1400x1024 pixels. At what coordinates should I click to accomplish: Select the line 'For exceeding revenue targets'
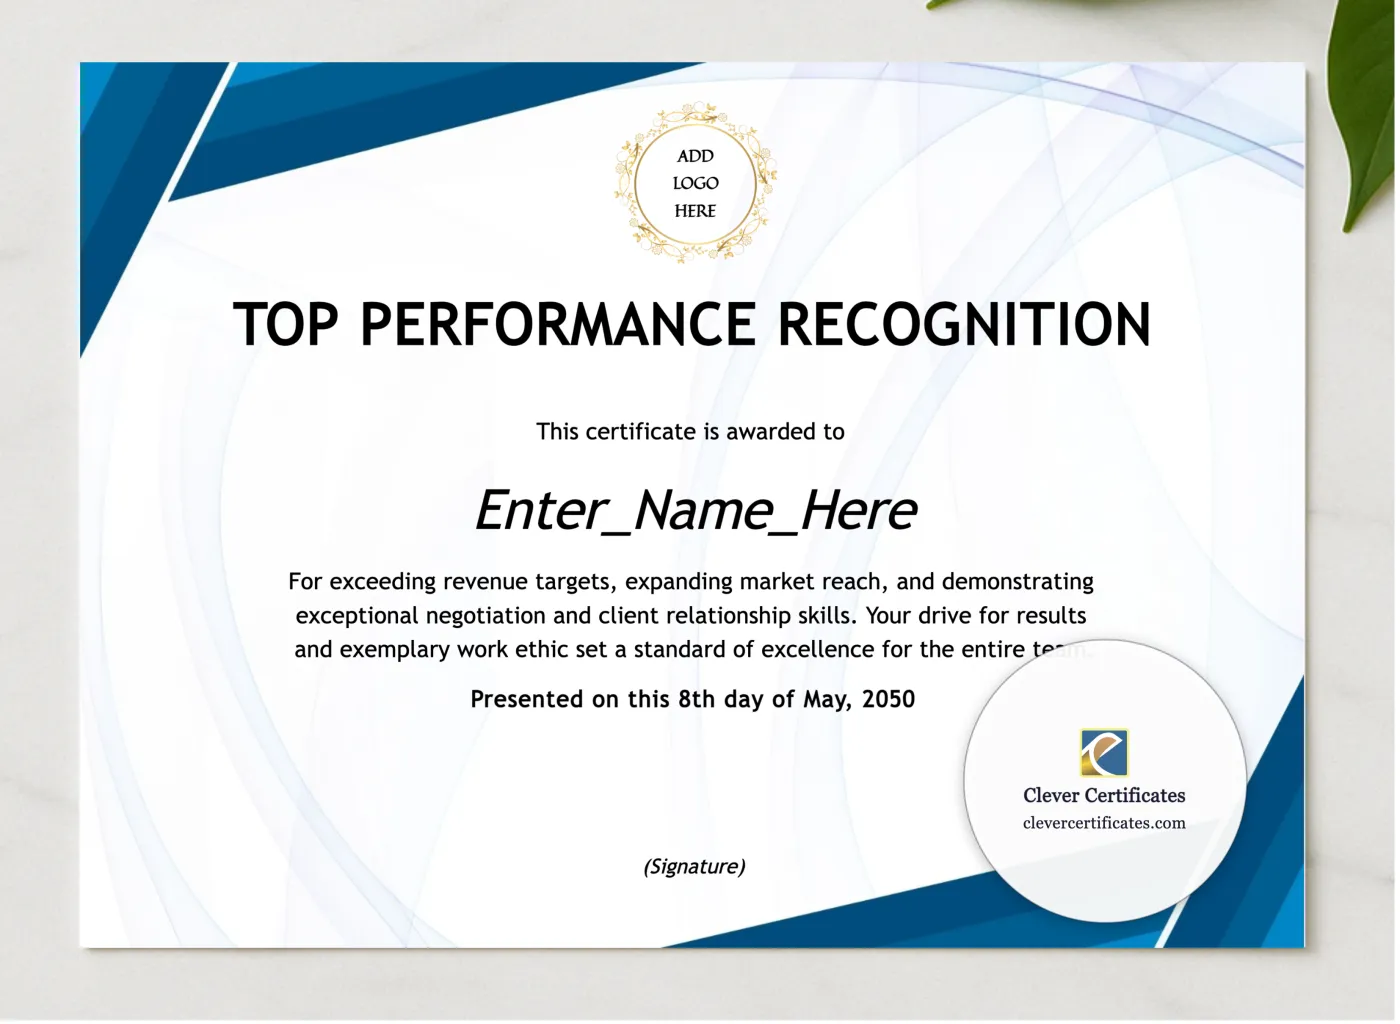[691, 582]
